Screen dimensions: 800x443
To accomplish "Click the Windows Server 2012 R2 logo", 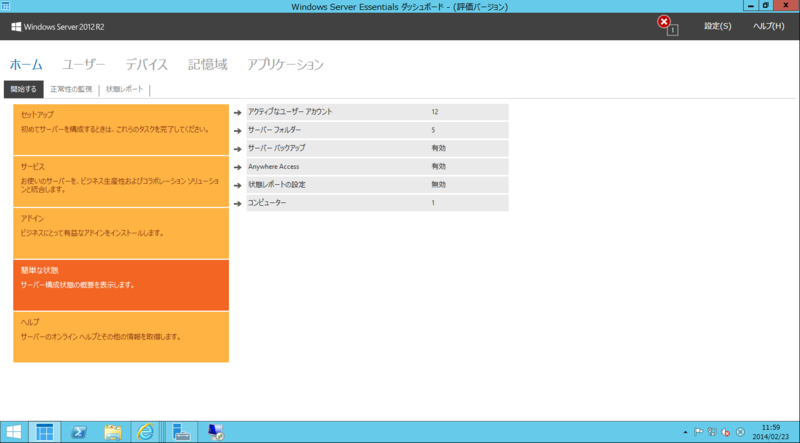I will click(x=58, y=27).
